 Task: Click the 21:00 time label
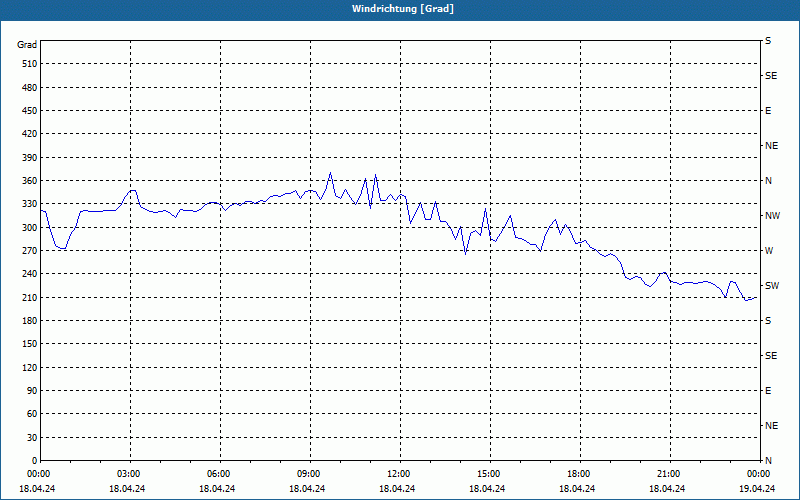pyautogui.click(x=668, y=474)
